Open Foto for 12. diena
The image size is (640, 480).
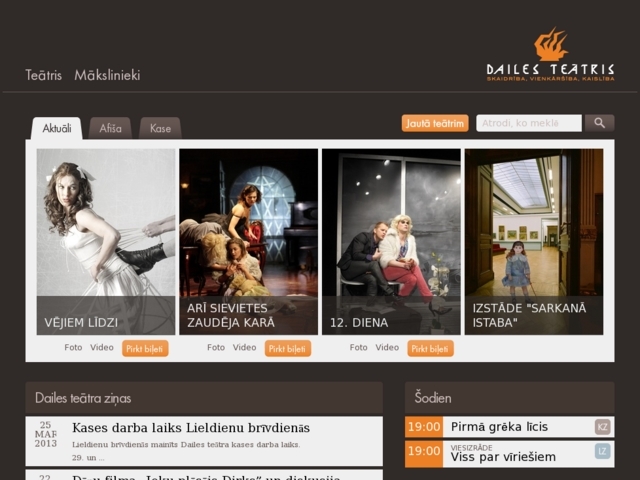tap(358, 347)
